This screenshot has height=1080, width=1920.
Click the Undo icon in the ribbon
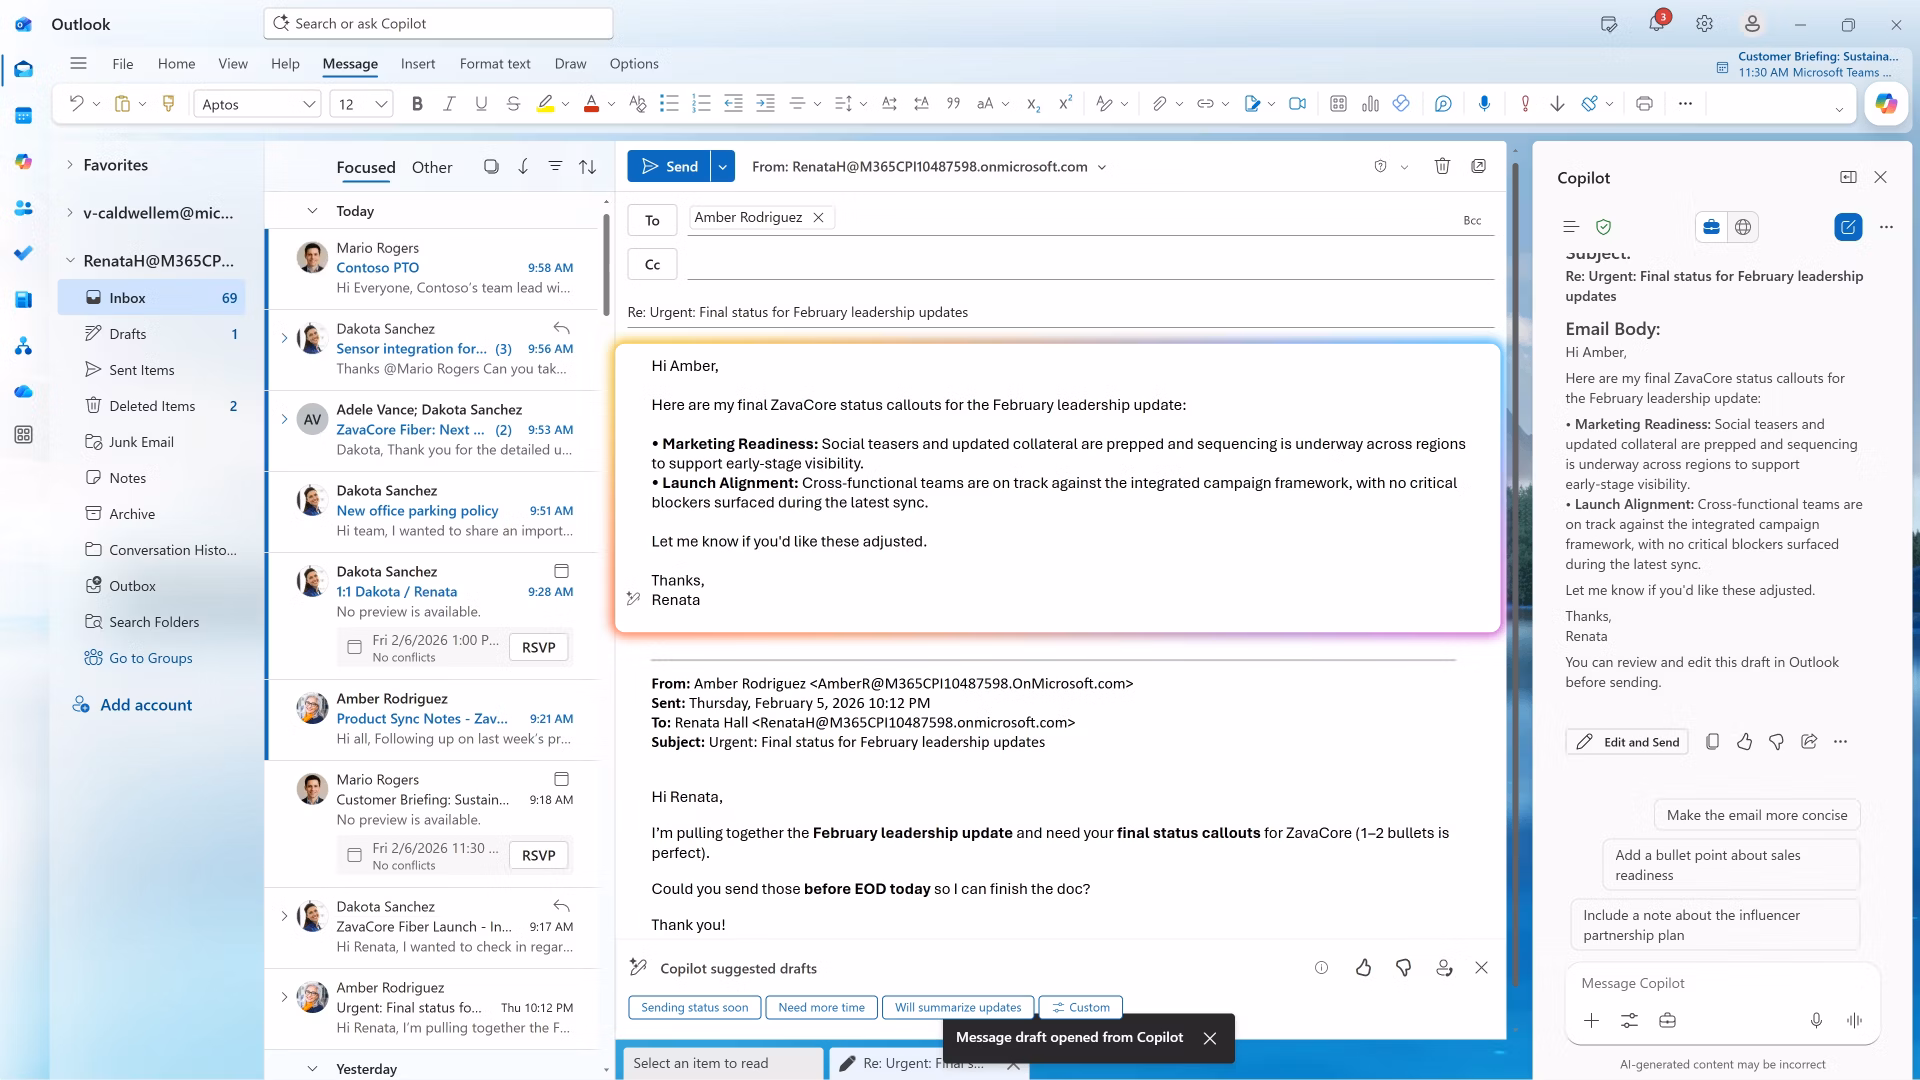[x=76, y=104]
